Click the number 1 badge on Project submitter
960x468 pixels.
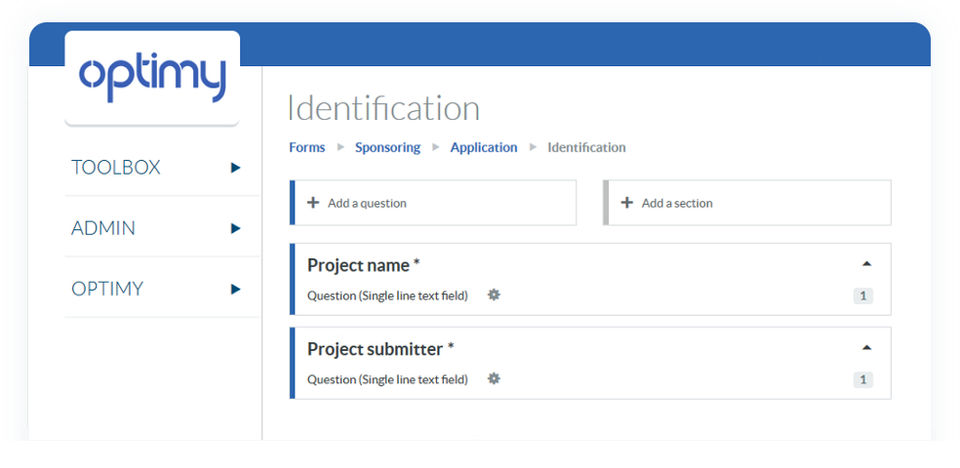click(863, 380)
